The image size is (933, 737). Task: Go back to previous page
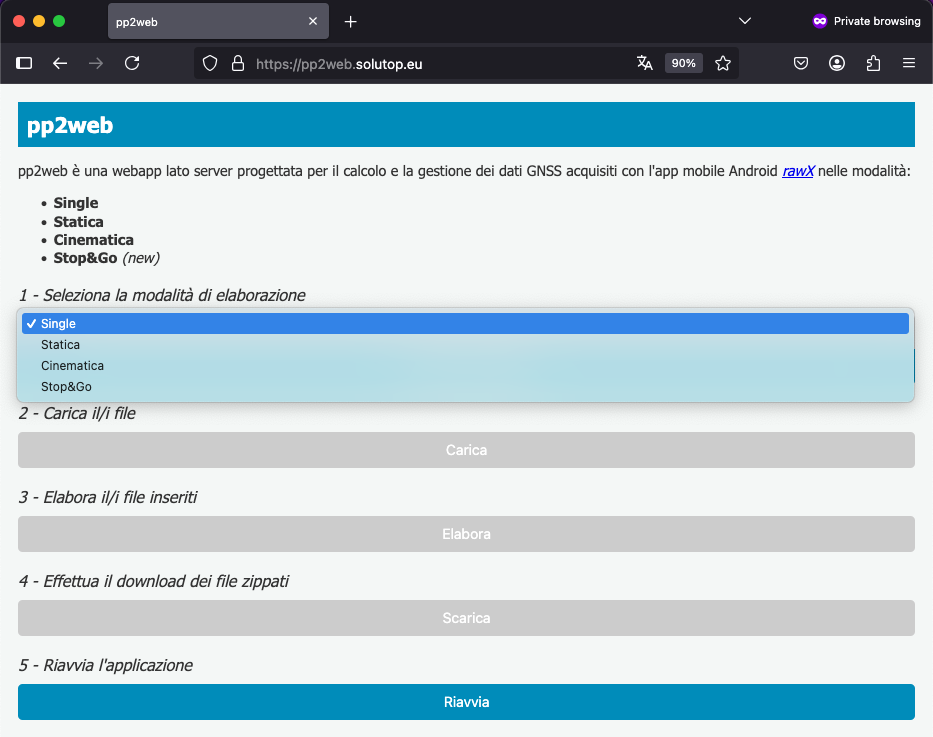tap(60, 63)
